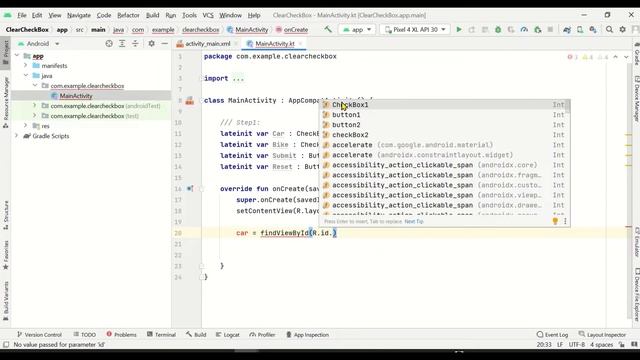Open the Problems tool window
The image size is (640, 360).
pos(122,335)
